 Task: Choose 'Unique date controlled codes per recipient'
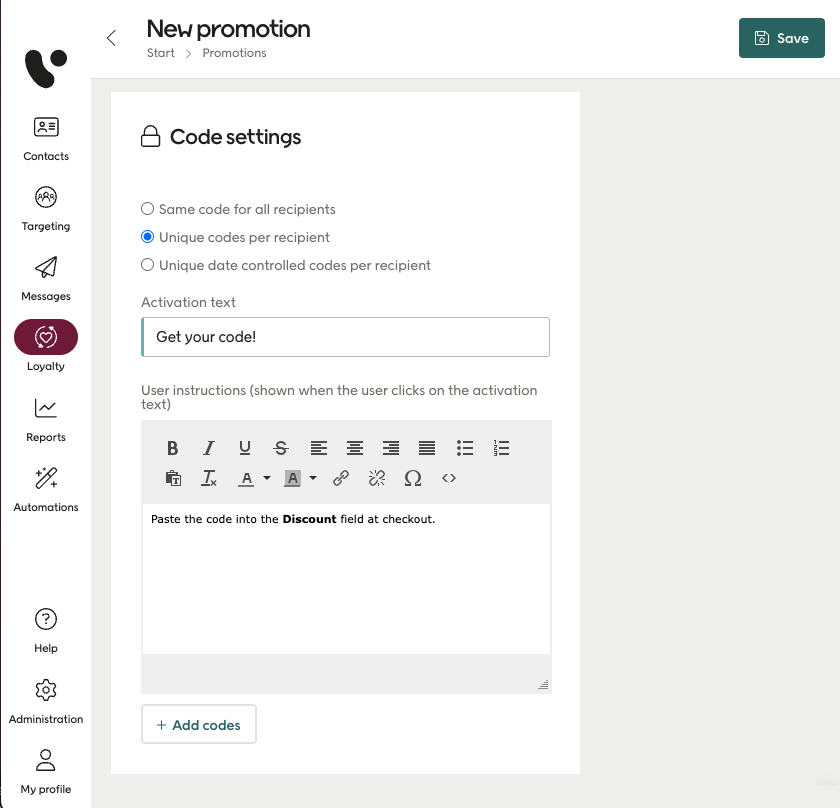pyautogui.click(x=147, y=265)
